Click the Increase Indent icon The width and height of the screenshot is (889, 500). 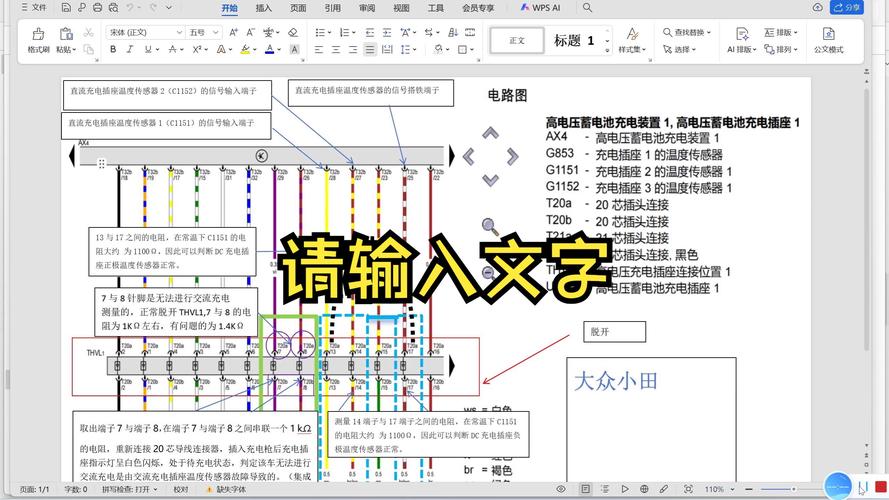coord(387,32)
